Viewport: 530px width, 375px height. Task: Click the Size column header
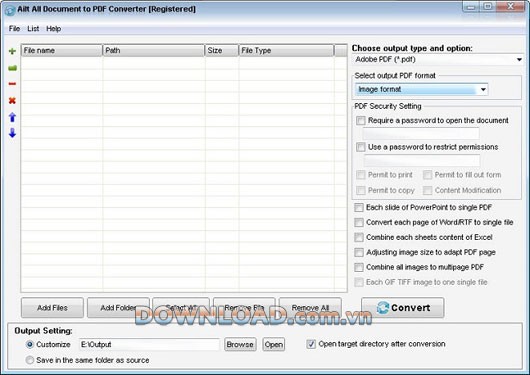pyautogui.click(x=222, y=50)
